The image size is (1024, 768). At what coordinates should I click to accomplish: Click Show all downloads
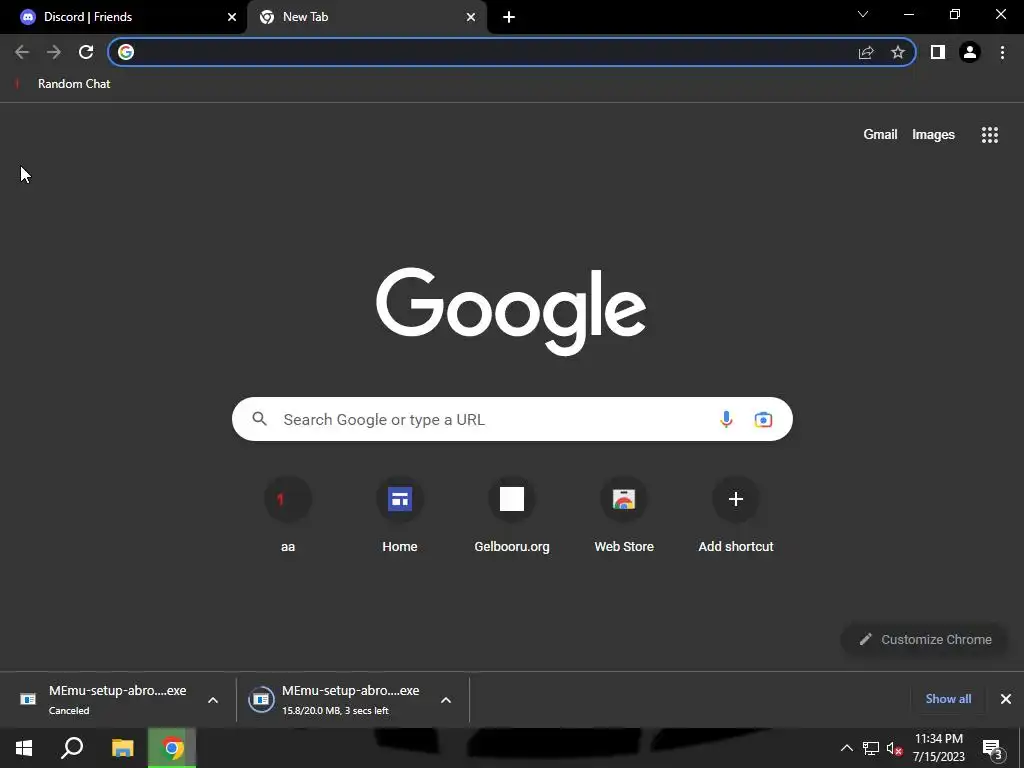948,699
